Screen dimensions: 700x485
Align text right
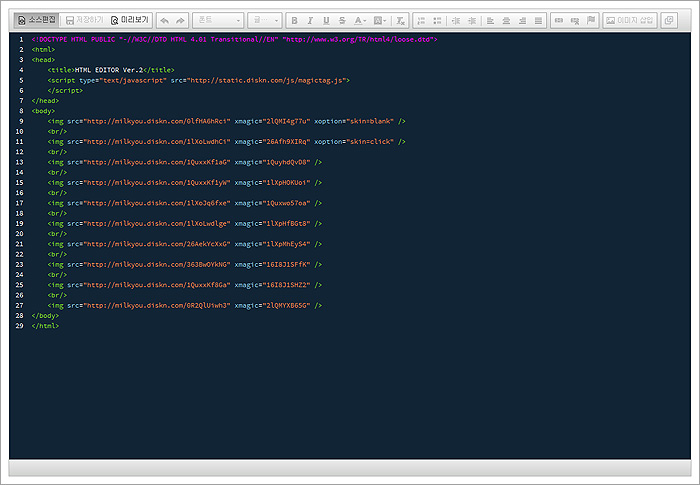pyautogui.click(x=522, y=21)
